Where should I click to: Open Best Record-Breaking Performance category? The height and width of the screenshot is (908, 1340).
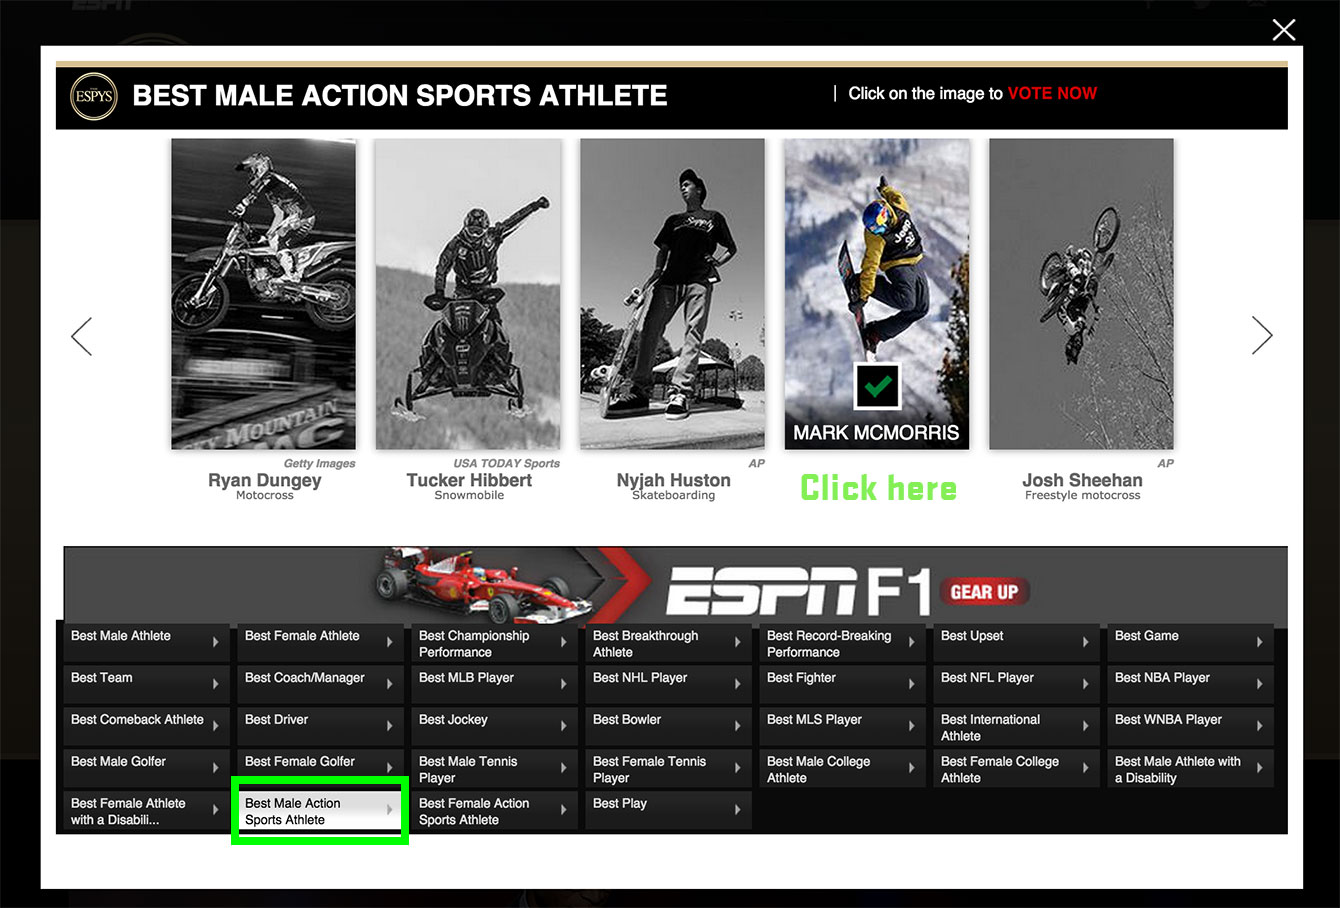click(x=842, y=642)
